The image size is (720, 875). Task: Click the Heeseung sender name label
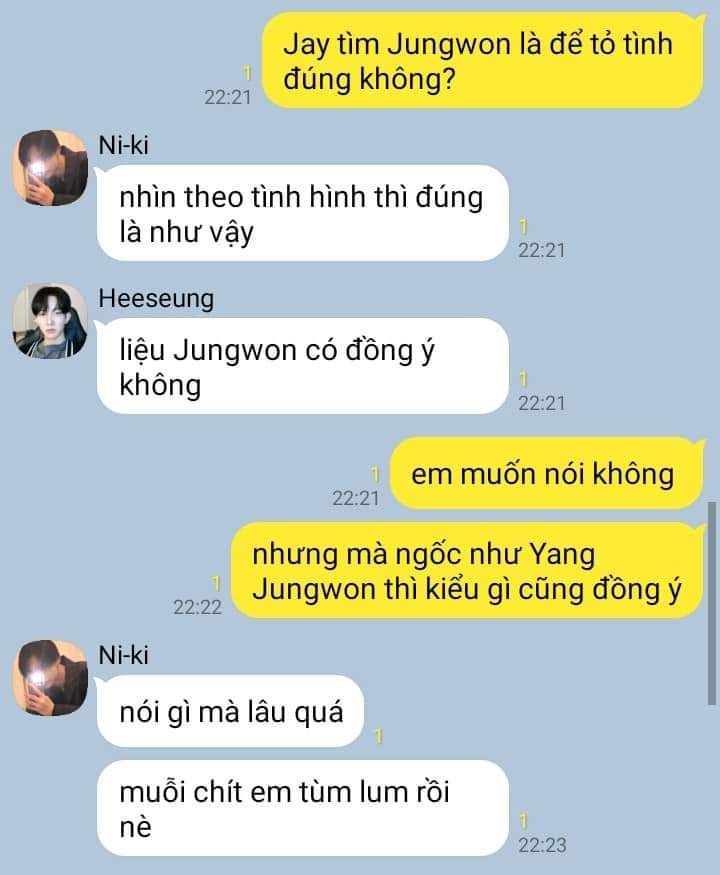coord(156,298)
